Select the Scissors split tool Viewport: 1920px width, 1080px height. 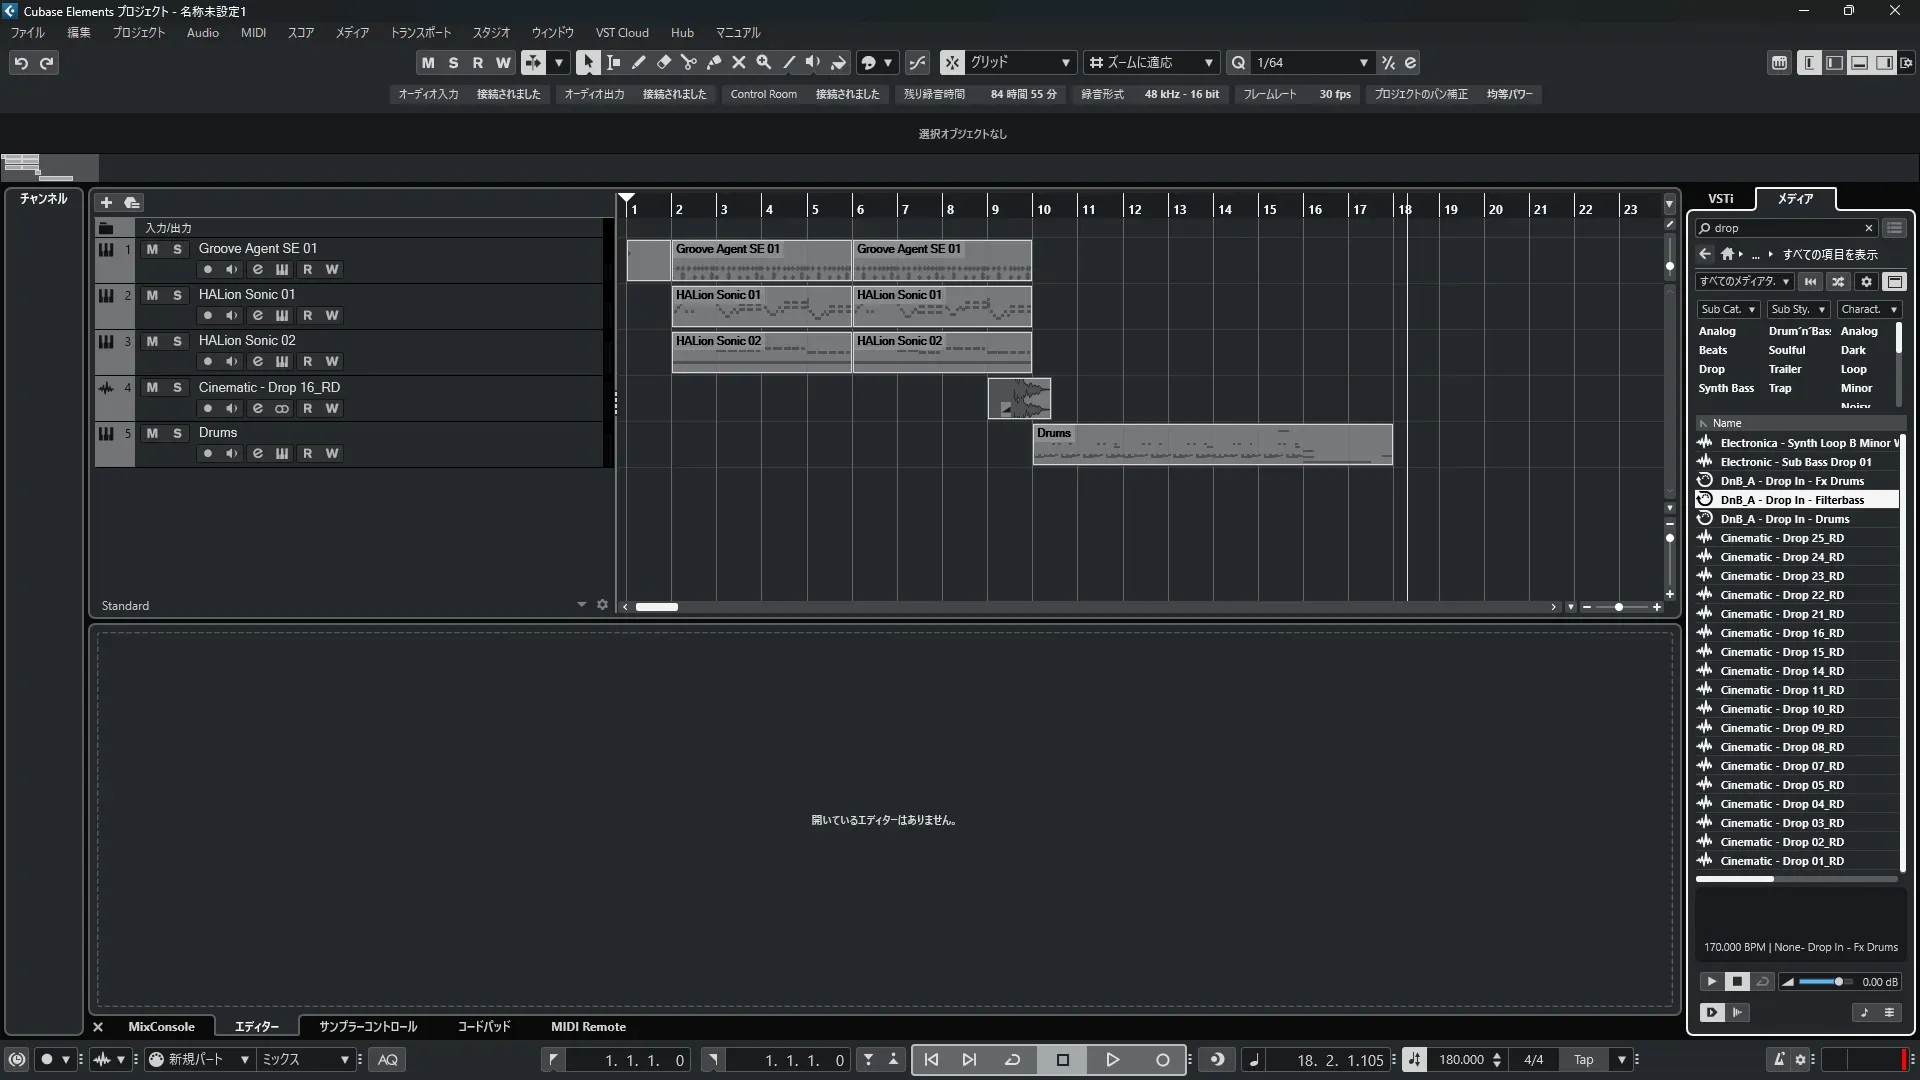pyautogui.click(x=688, y=62)
